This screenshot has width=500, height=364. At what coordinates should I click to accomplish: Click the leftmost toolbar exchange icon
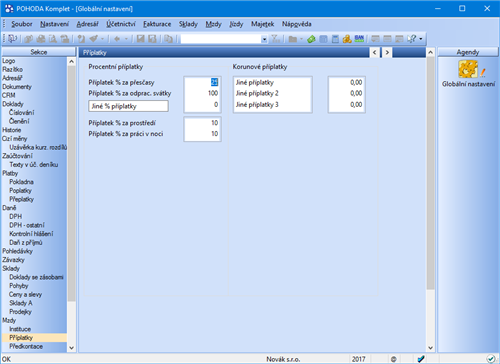click(12, 39)
